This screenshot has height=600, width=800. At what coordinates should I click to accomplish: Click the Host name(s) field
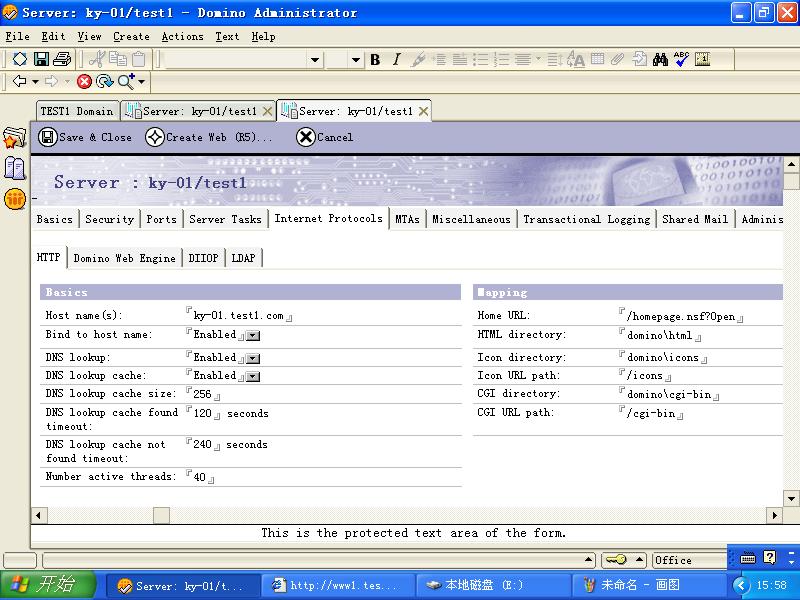pos(239,316)
